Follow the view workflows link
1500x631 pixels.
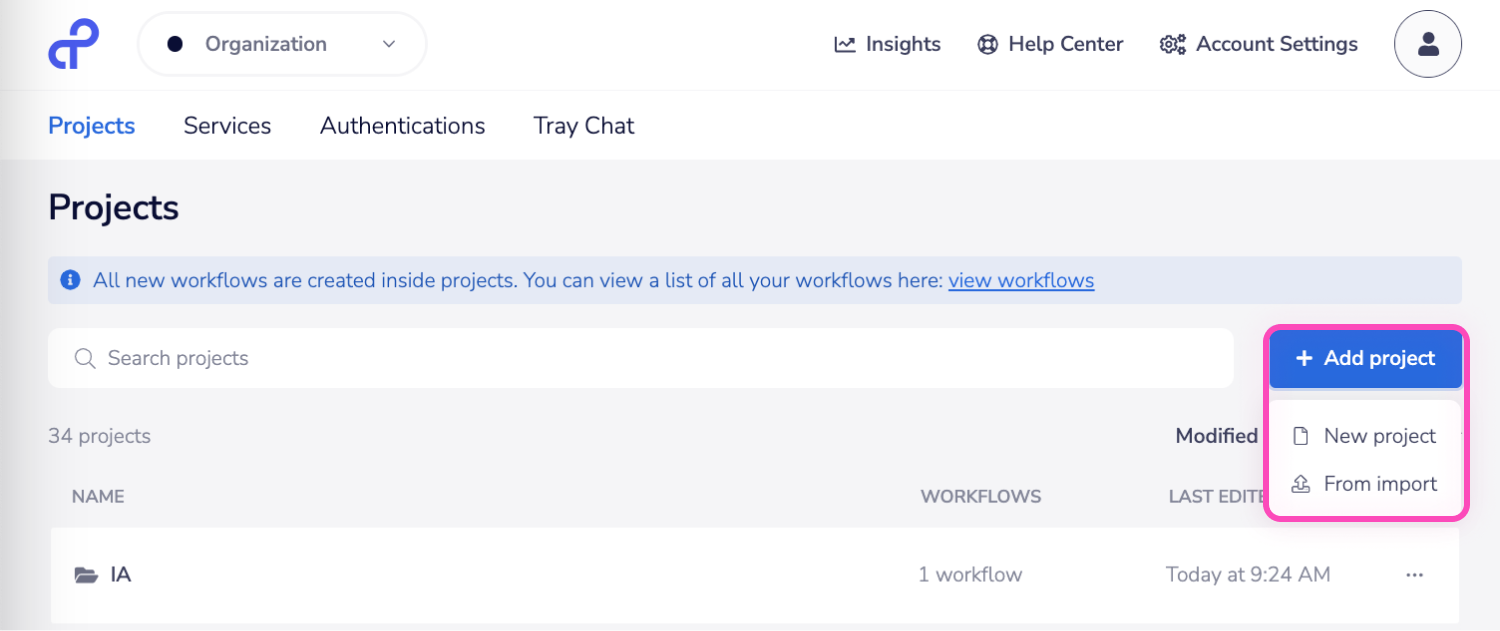(1021, 281)
